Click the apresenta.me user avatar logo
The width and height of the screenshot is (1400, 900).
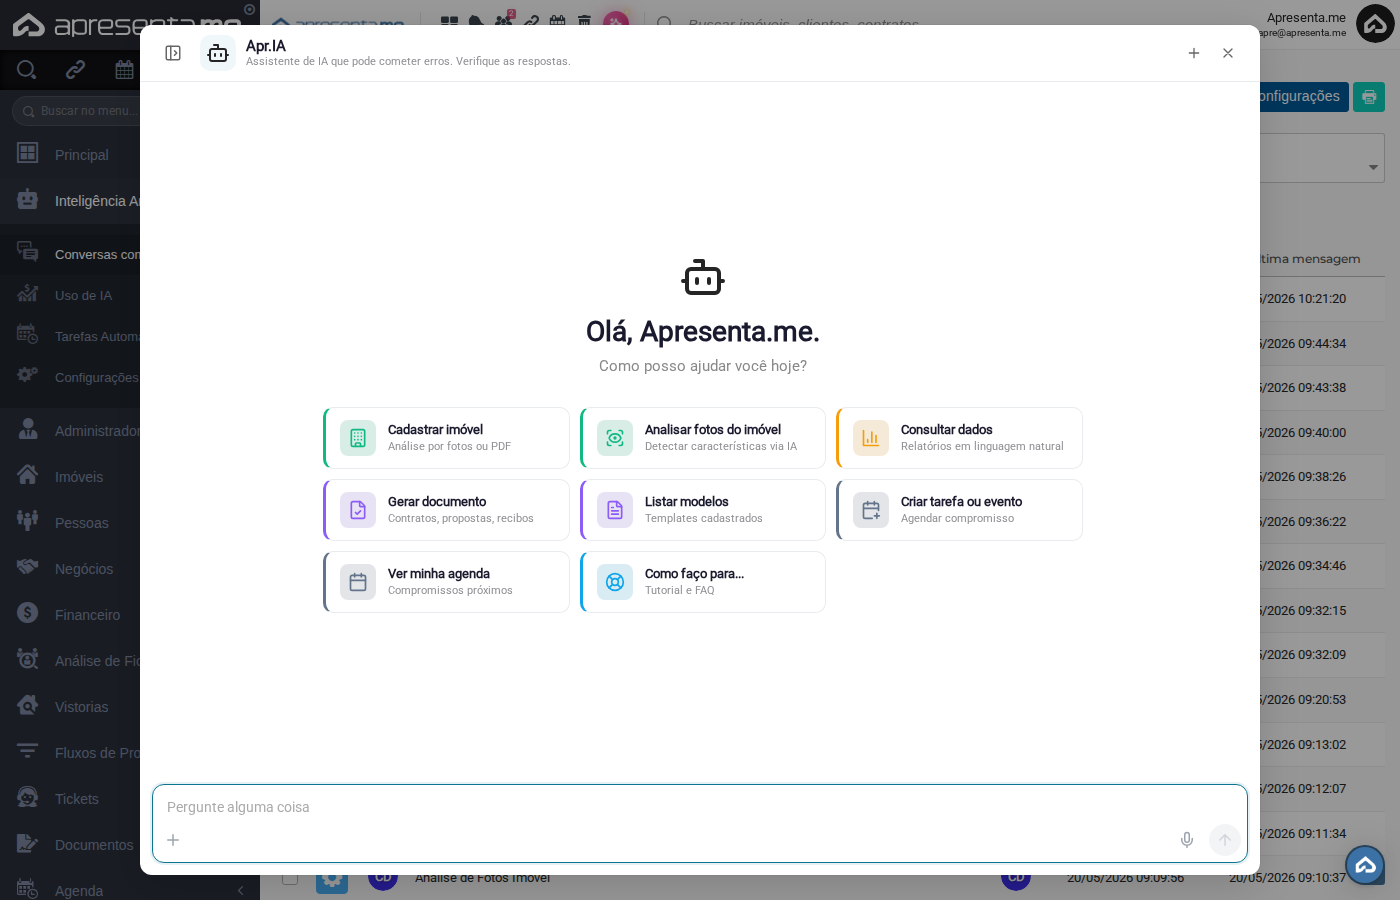(x=1375, y=24)
